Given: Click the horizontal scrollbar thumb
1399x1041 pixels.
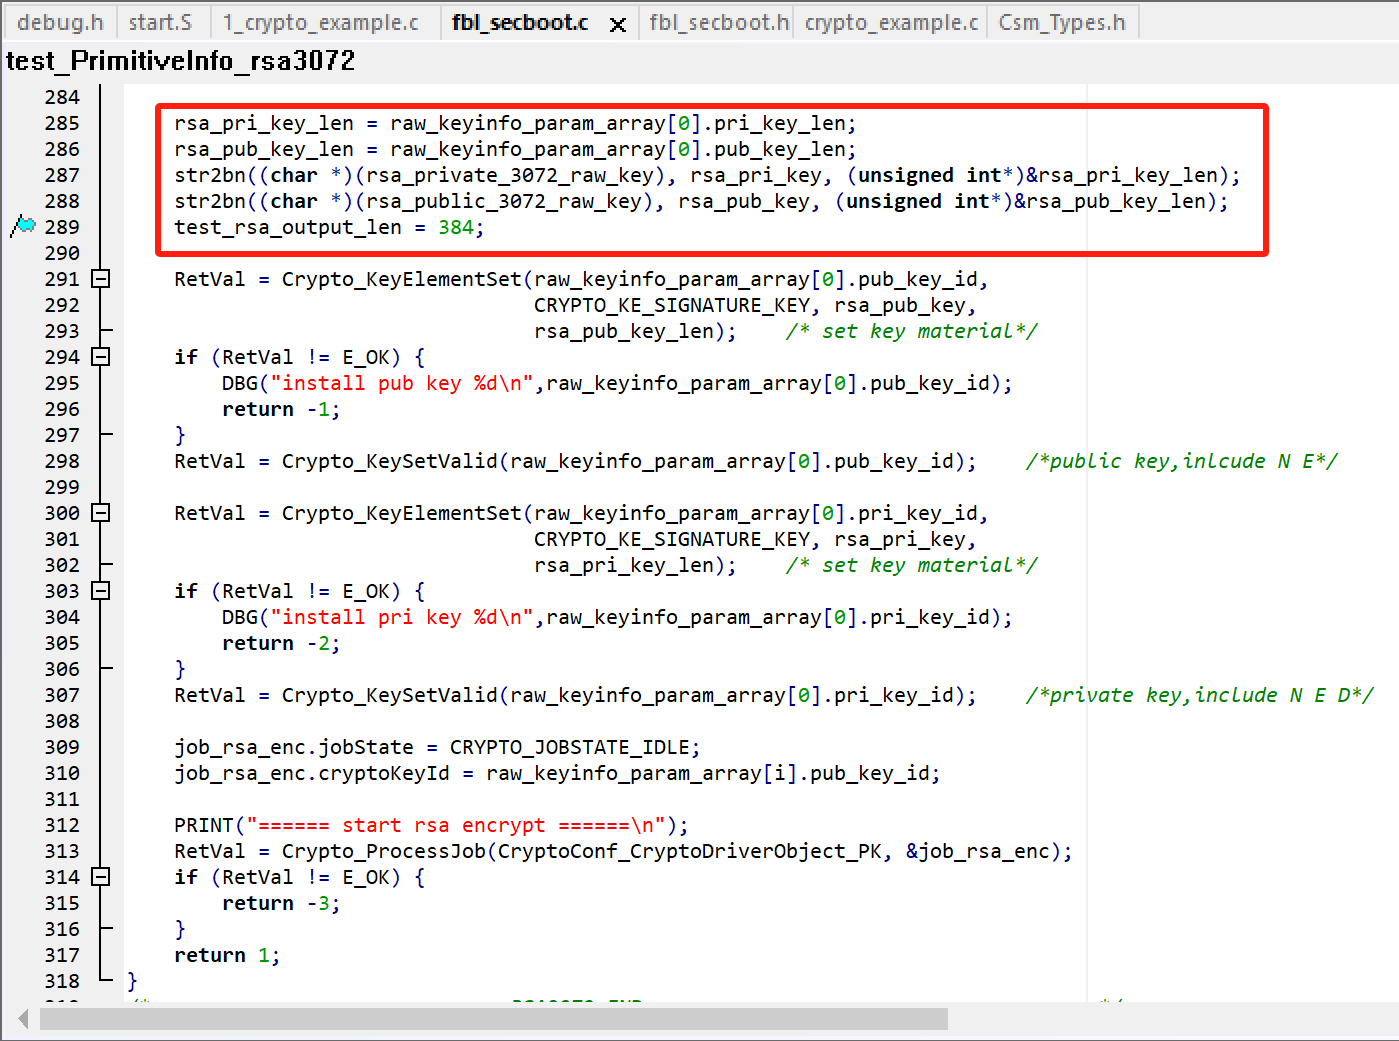Looking at the screenshot, I should click(x=493, y=1019).
